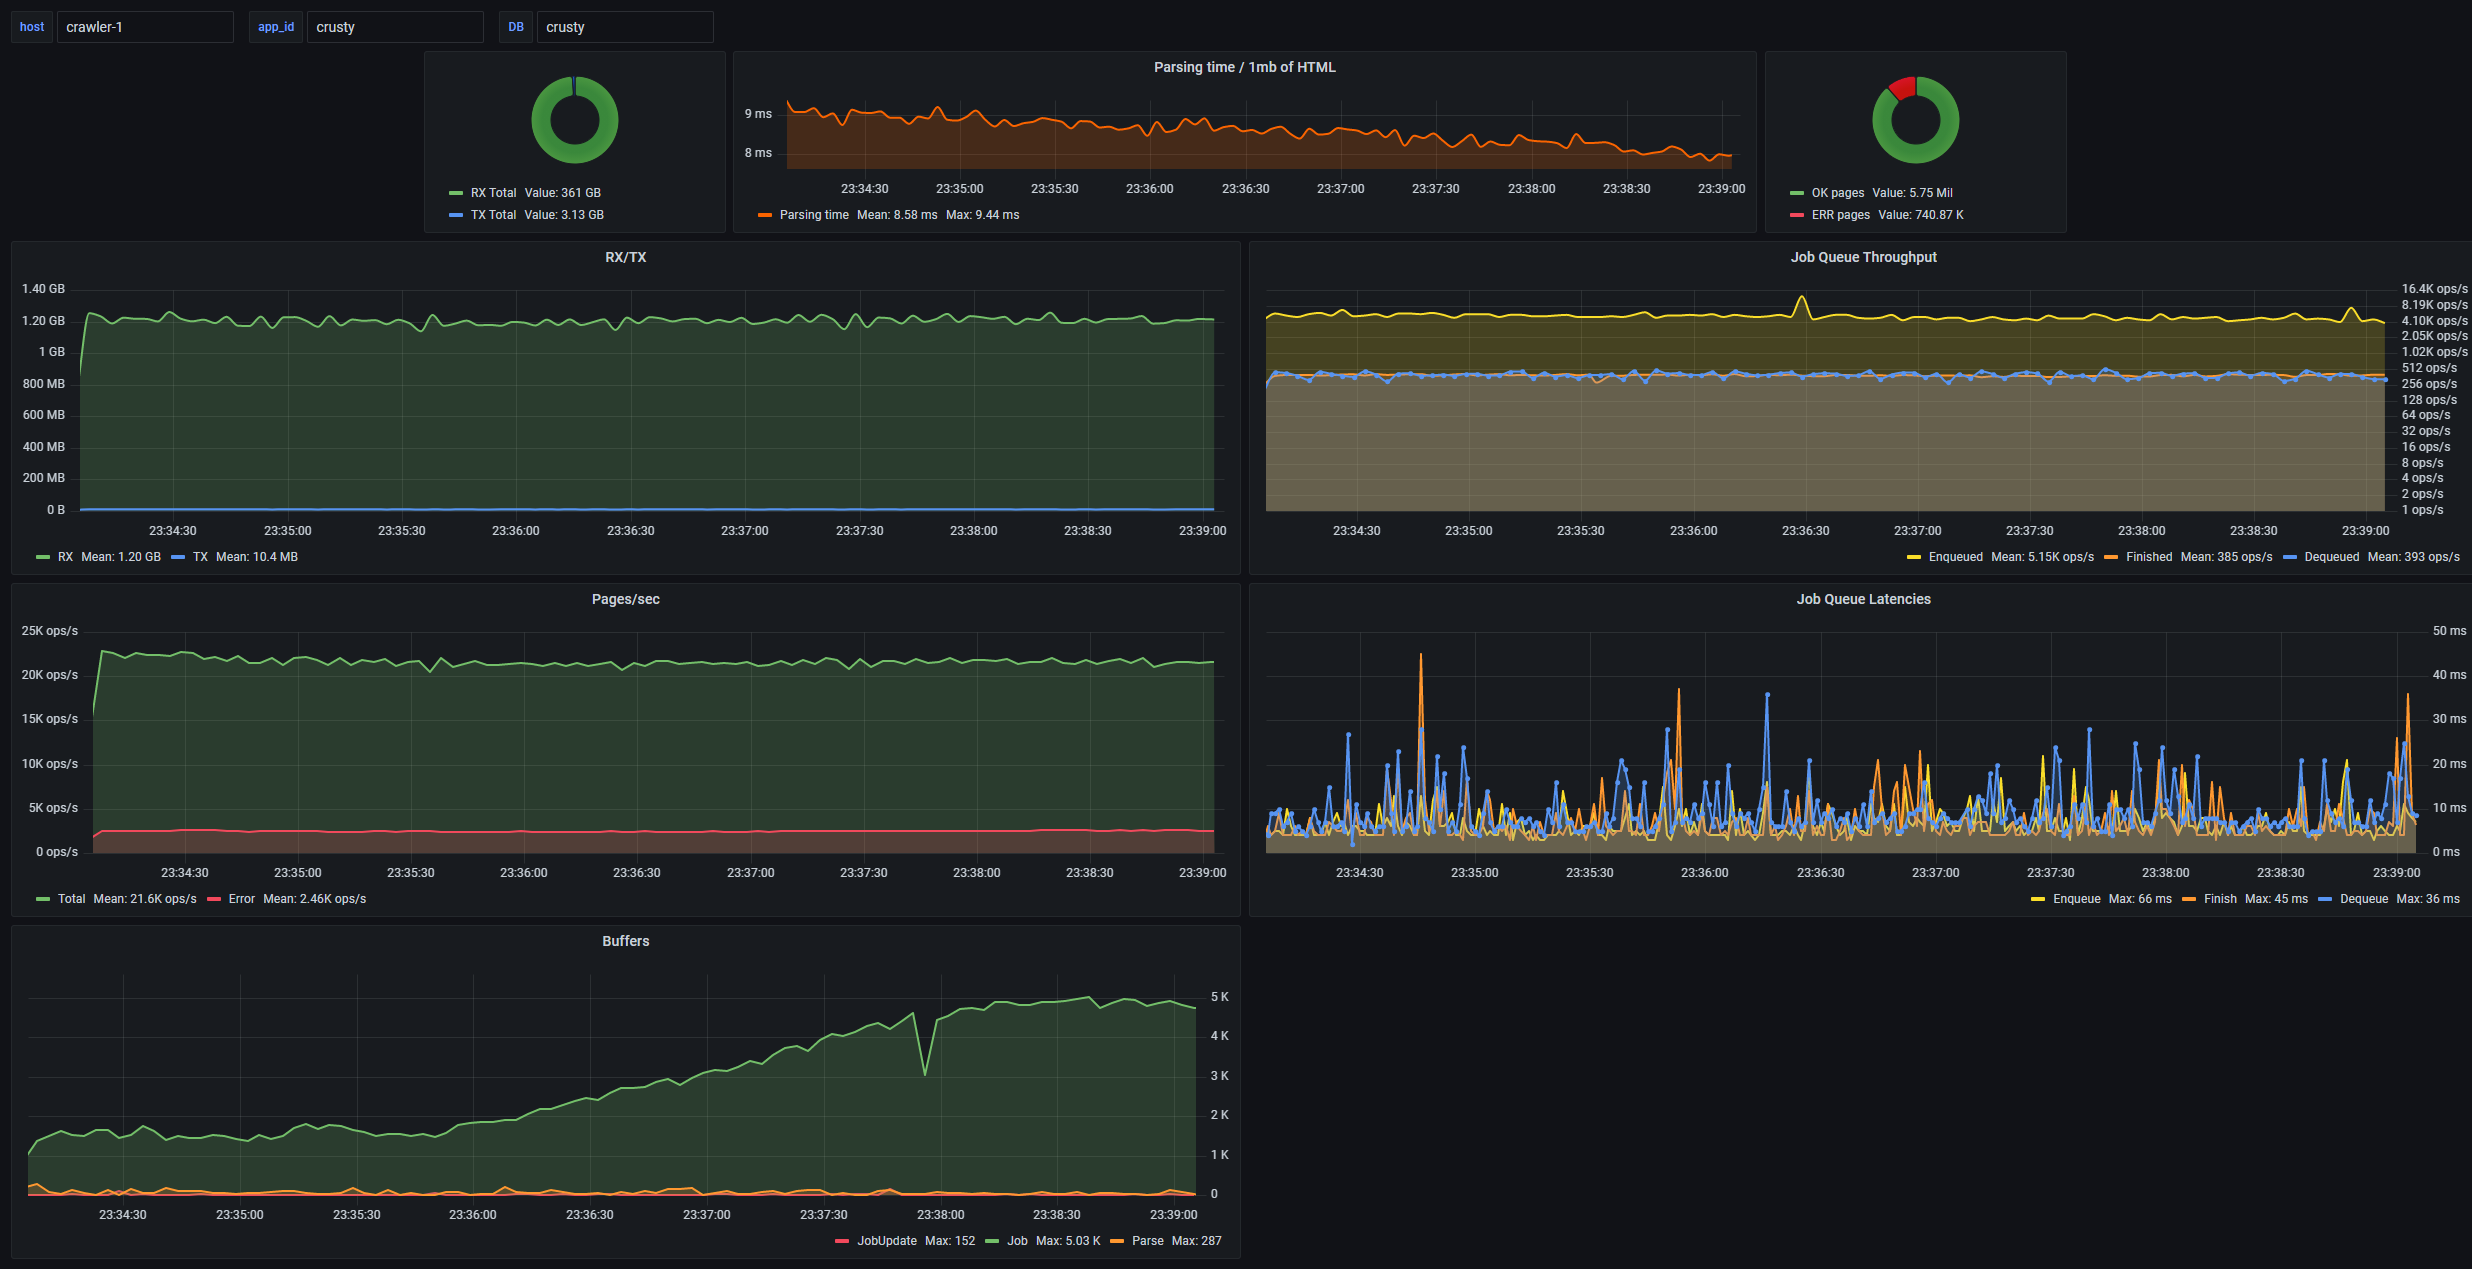This screenshot has height=1269, width=2472.
Task: Click the OK pages green legend swatch
Action: [1797, 193]
